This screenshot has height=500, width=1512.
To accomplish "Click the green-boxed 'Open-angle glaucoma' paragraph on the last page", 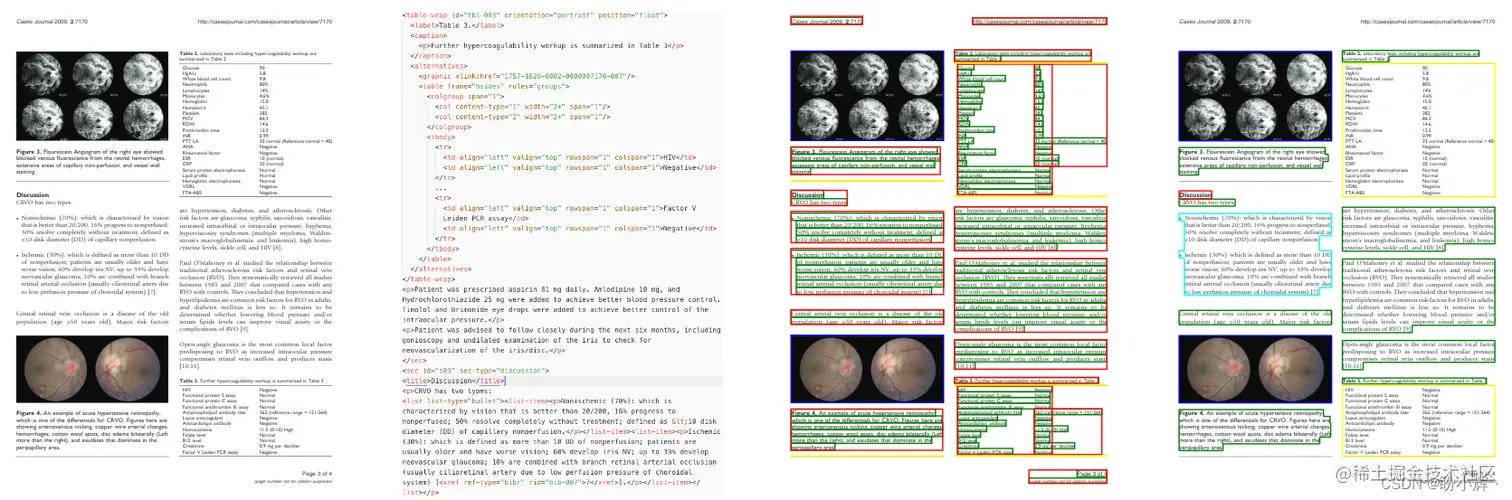I will point(1417,354).
